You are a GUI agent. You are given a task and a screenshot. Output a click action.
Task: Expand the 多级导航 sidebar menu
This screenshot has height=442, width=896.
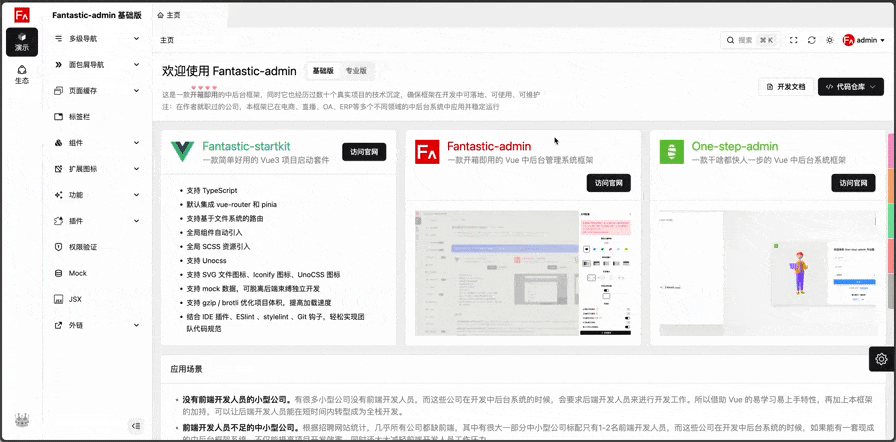click(95, 38)
